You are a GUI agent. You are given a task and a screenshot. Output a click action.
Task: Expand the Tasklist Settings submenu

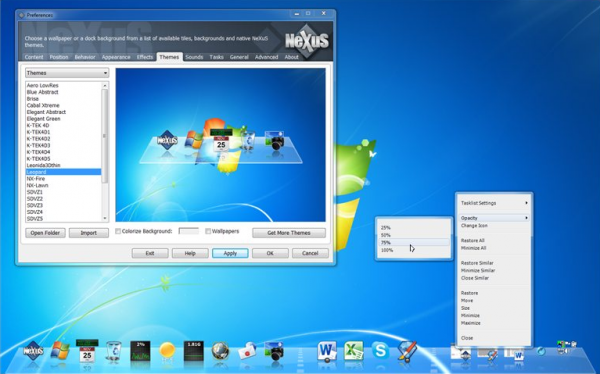[494, 203]
